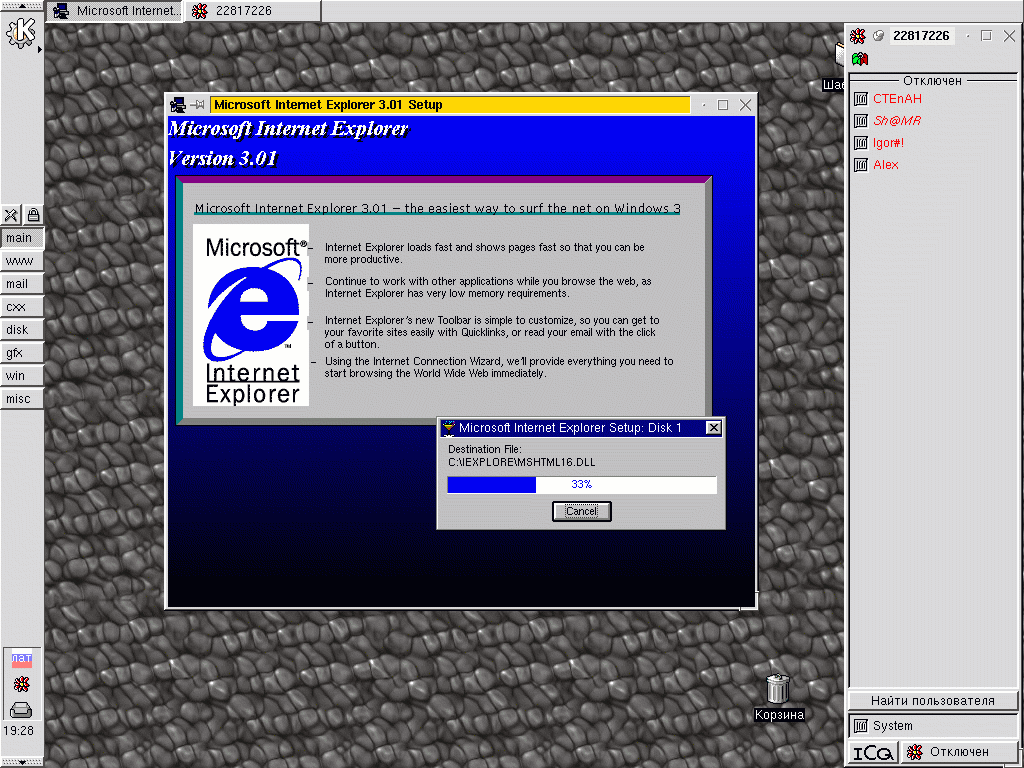The image size is (1024, 768).
Task: Maximize the IE 3.01 Setup window
Action: point(723,104)
